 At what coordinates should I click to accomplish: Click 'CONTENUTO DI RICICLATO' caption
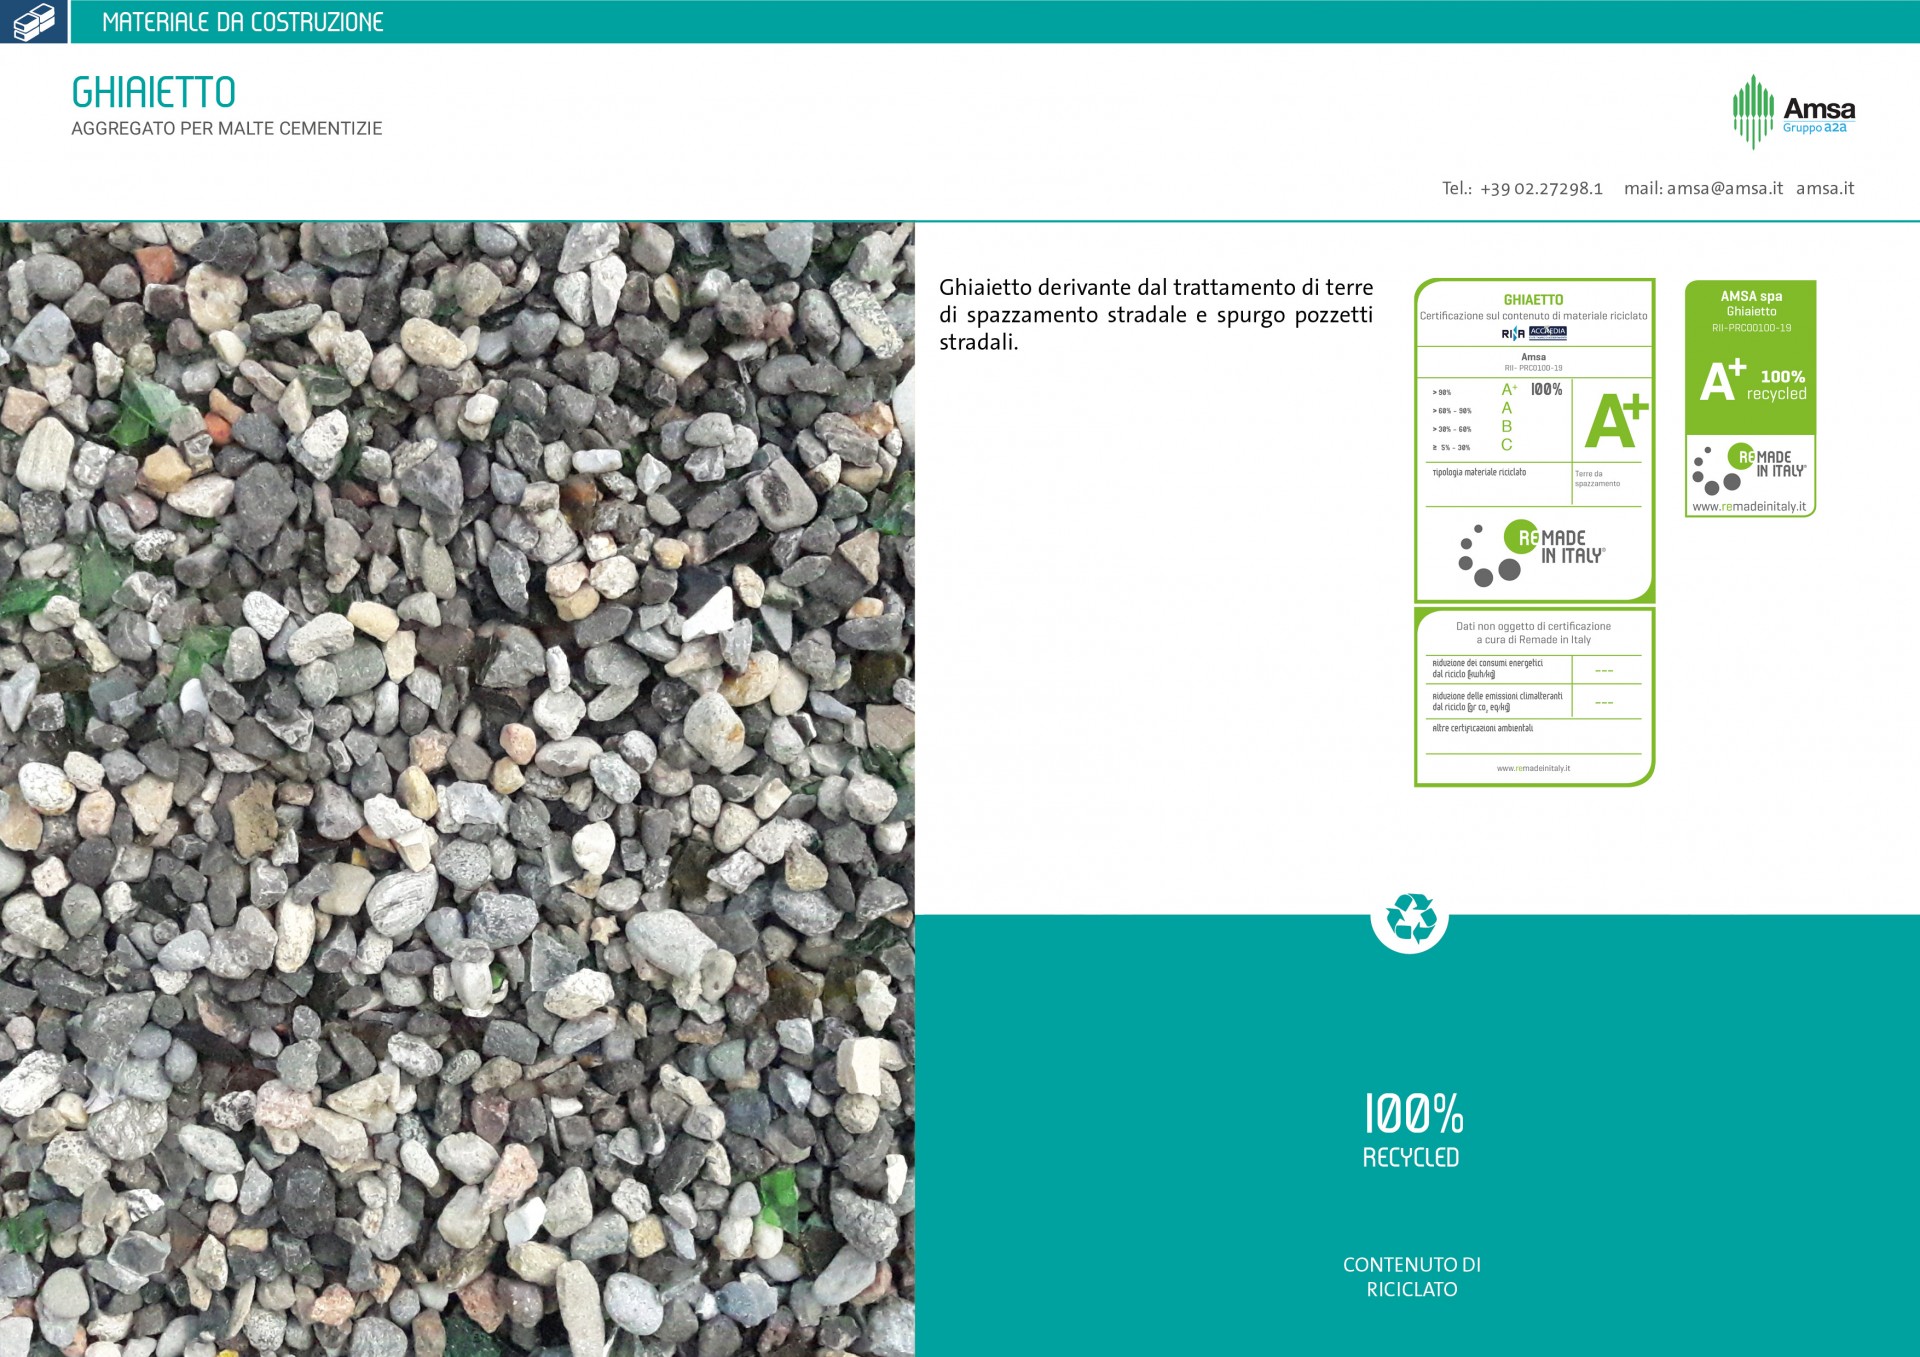click(x=1412, y=1277)
